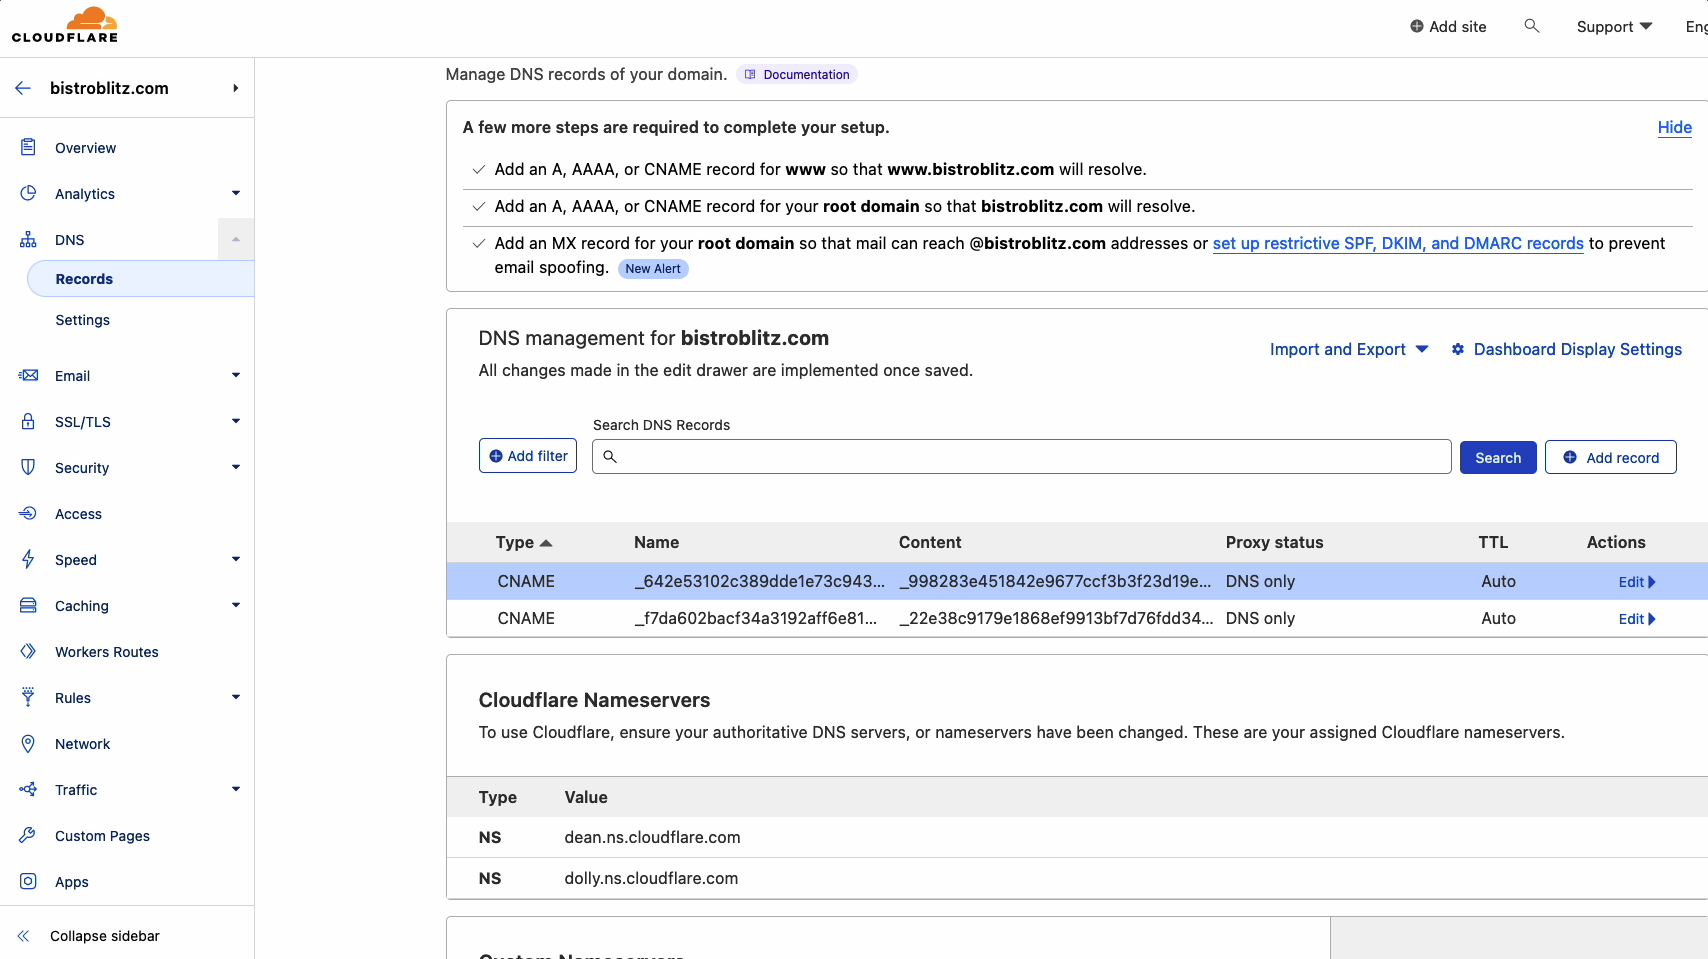Select Records under DNS
The height and width of the screenshot is (959, 1708).
(x=84, y=278)
